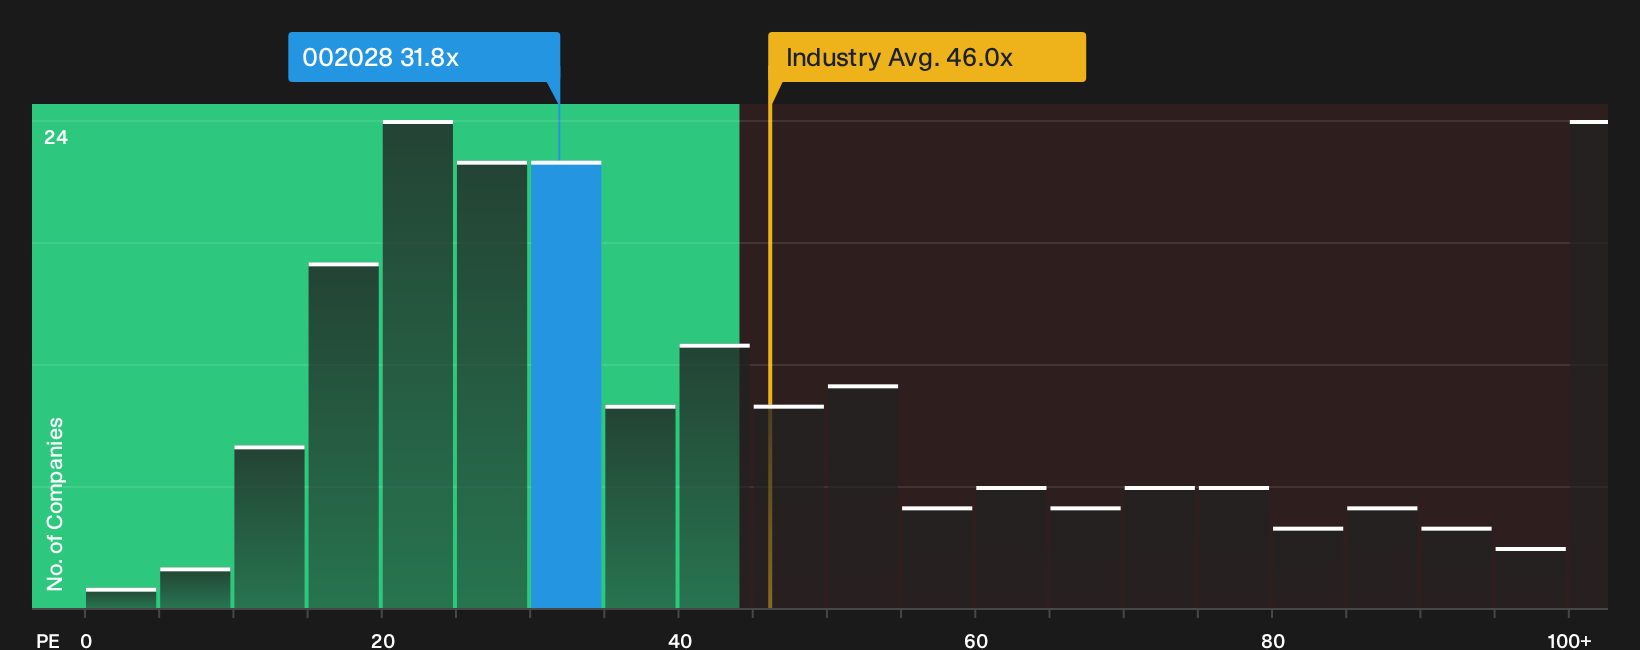This screenshot has height=650, width=1640.
Task: Click the x-axis tick label '0'
Action: coord(86,640)
